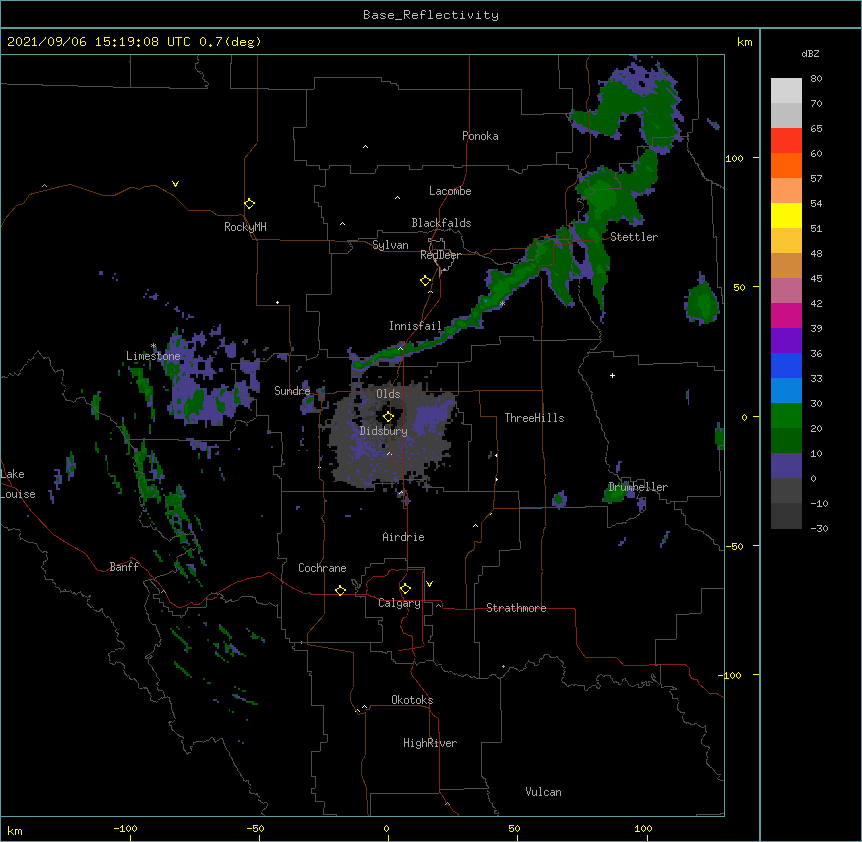Select the slate purple 10-0 dBZ legend swatch
The height and width of the screenshot is (842, 862).
(786, 466)
